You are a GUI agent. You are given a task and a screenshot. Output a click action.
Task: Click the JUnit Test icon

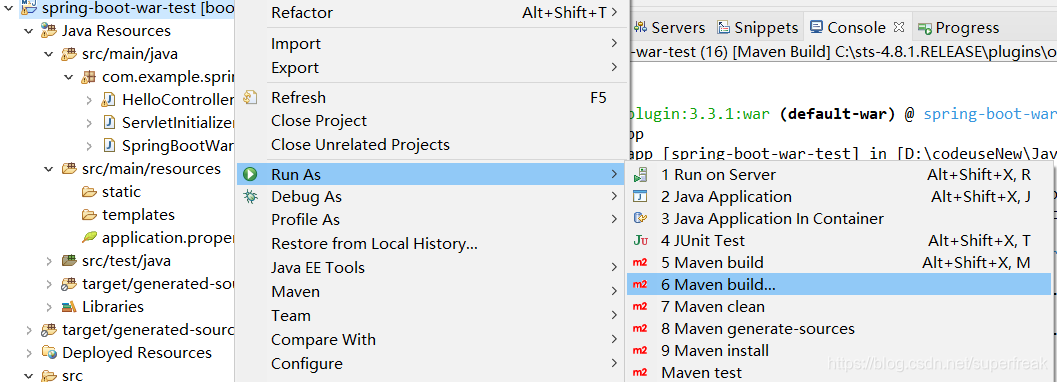(640, 241)
